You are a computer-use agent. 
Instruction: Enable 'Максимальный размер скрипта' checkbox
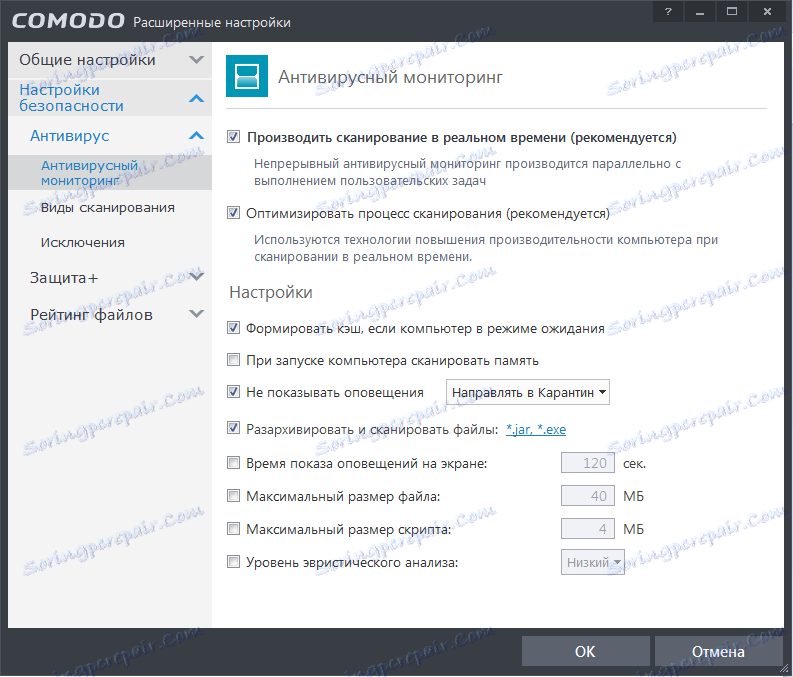click(233, 529)
